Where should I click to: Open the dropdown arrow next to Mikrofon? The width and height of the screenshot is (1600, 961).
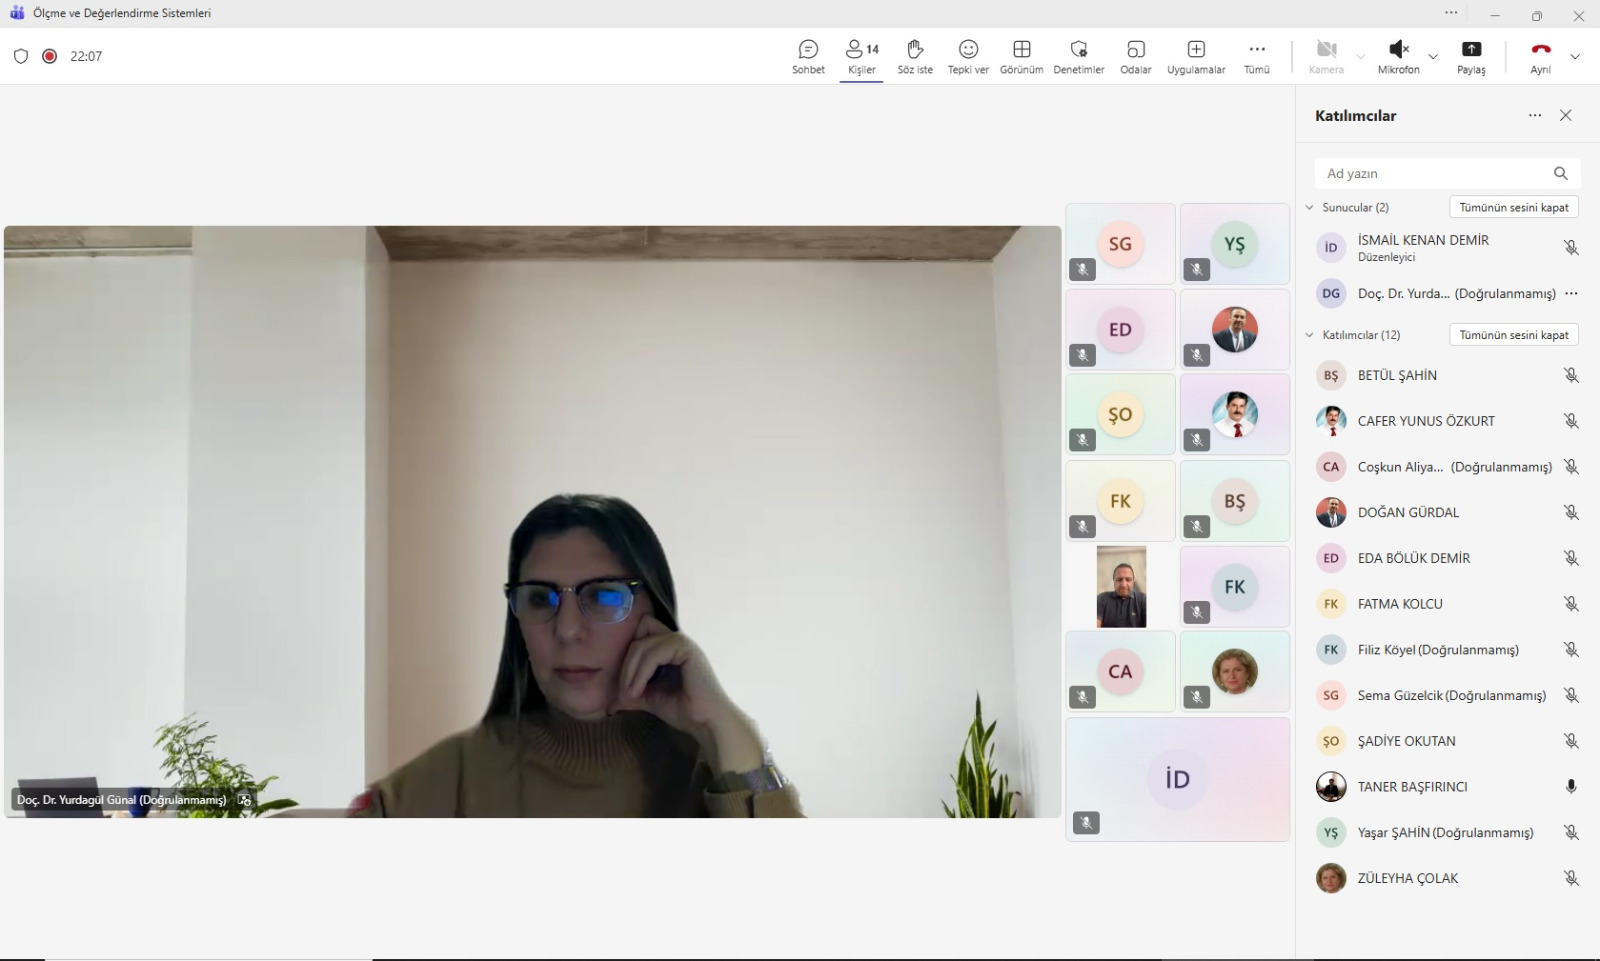pos(1433,57)
